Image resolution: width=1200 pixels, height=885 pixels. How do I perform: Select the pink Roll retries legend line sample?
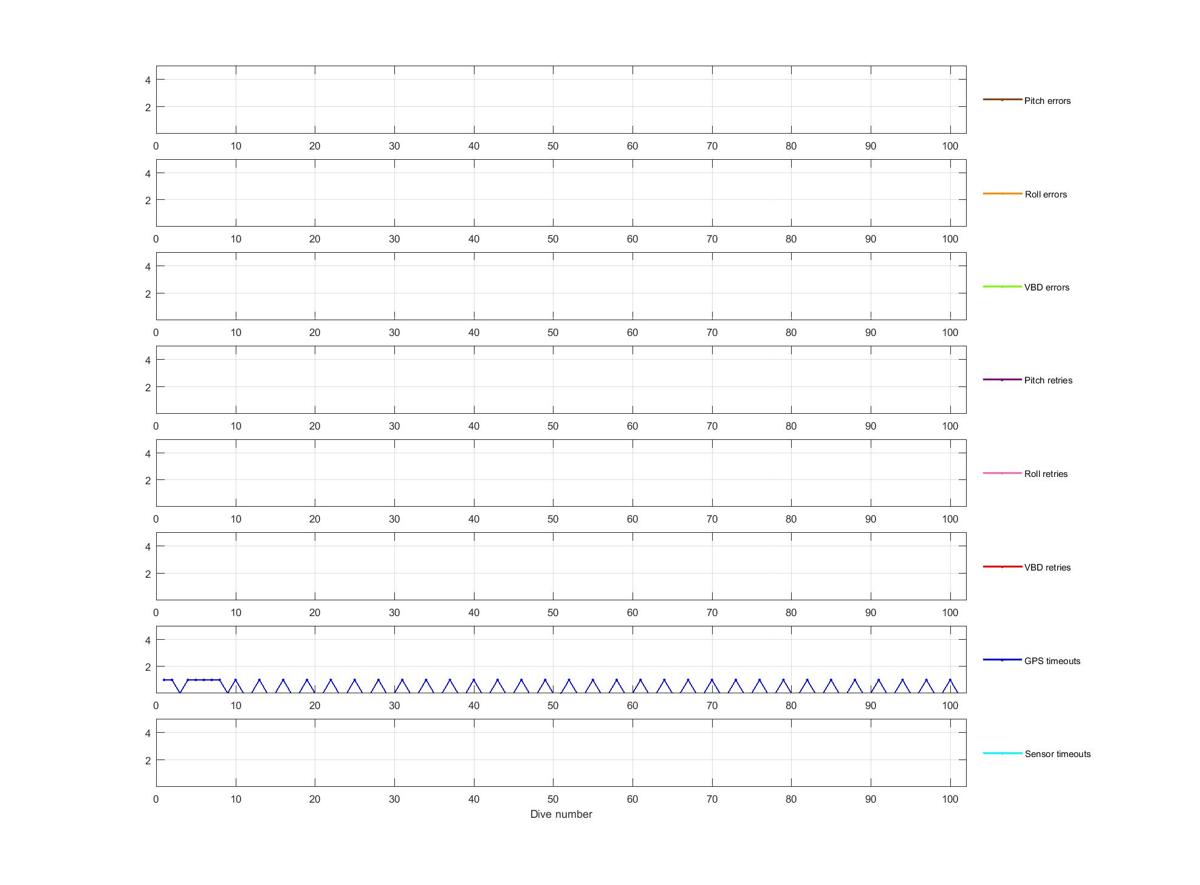(1002, 473)
